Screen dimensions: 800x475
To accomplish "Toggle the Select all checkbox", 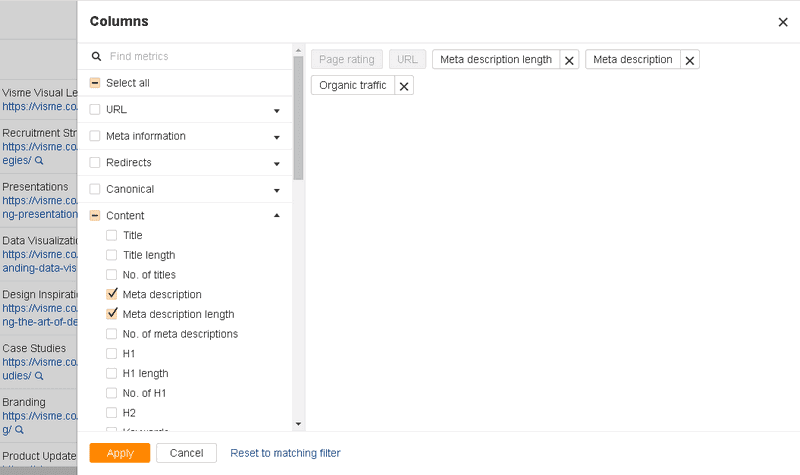I will click(x=95, y=83).
